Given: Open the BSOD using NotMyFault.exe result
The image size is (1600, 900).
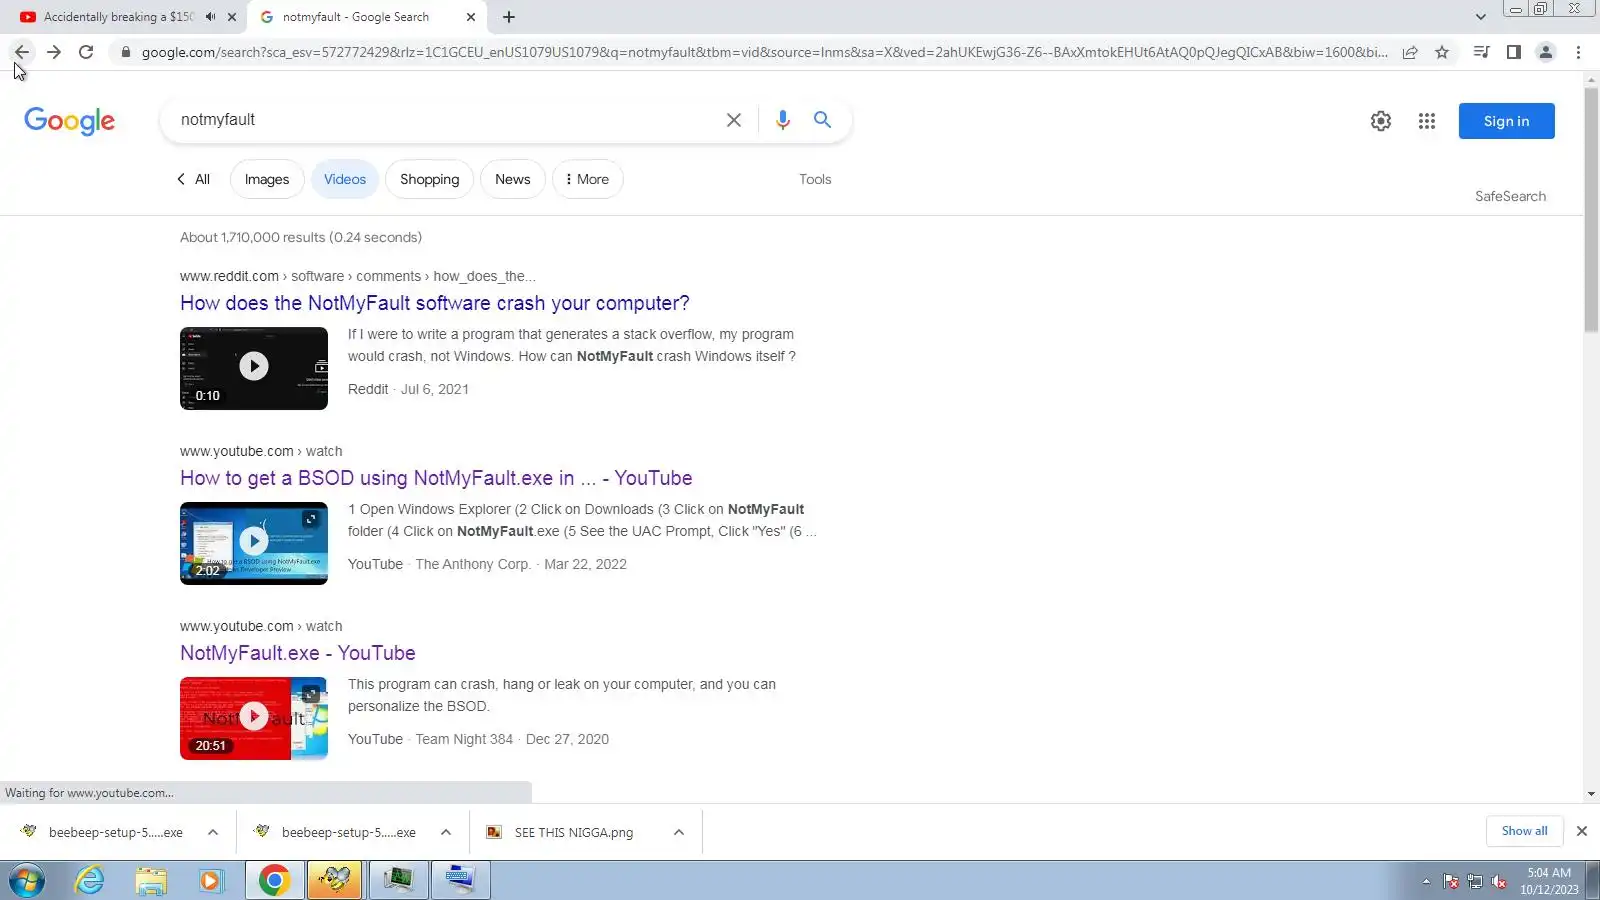Looking at the screenshot, I should [436, 478].
